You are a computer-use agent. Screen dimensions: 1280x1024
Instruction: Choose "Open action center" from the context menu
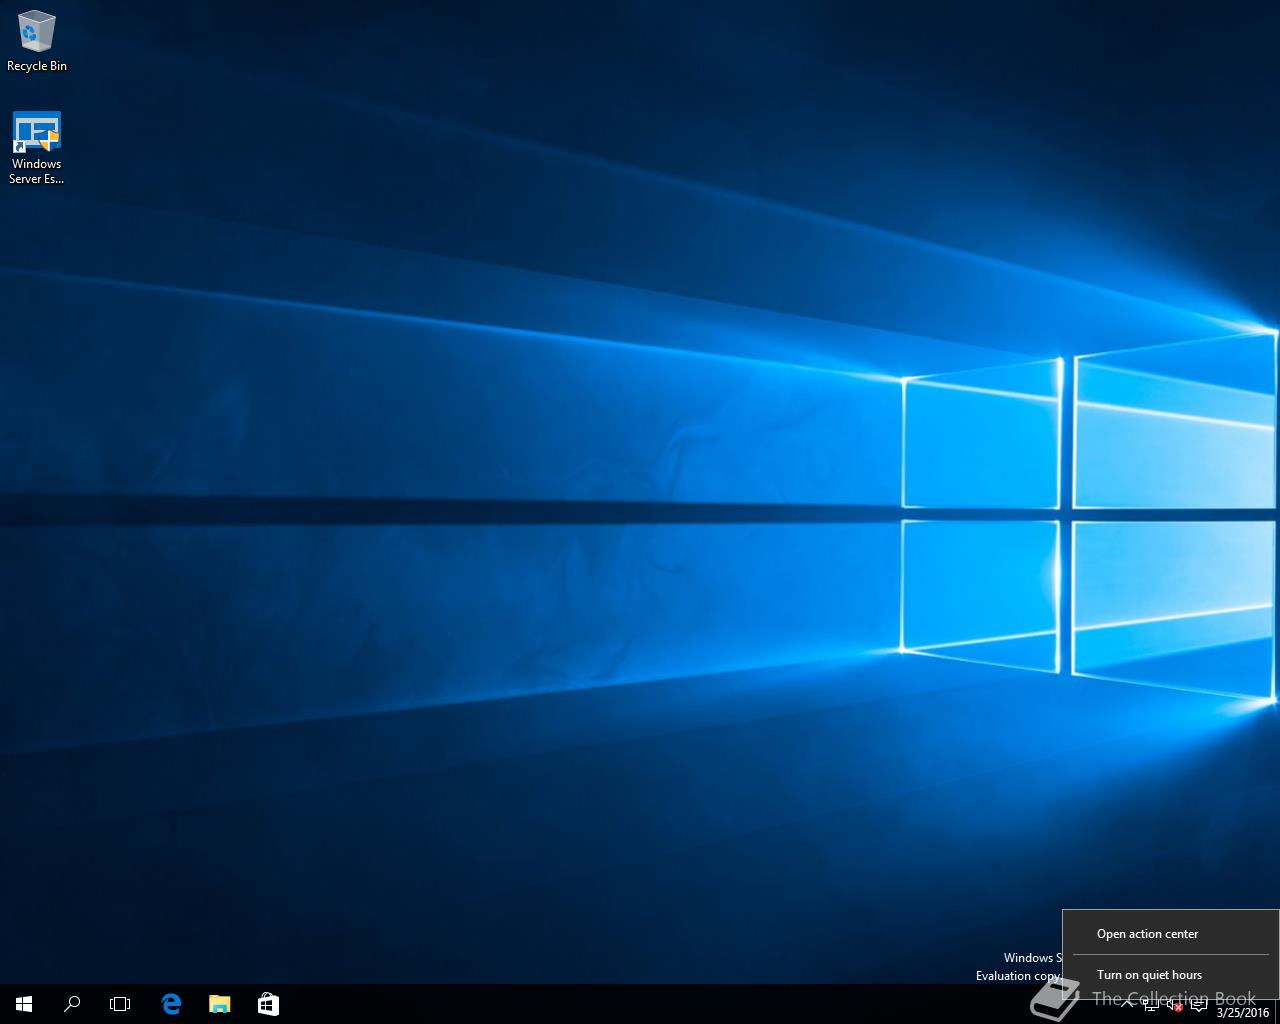click(x=1147, y=934)
